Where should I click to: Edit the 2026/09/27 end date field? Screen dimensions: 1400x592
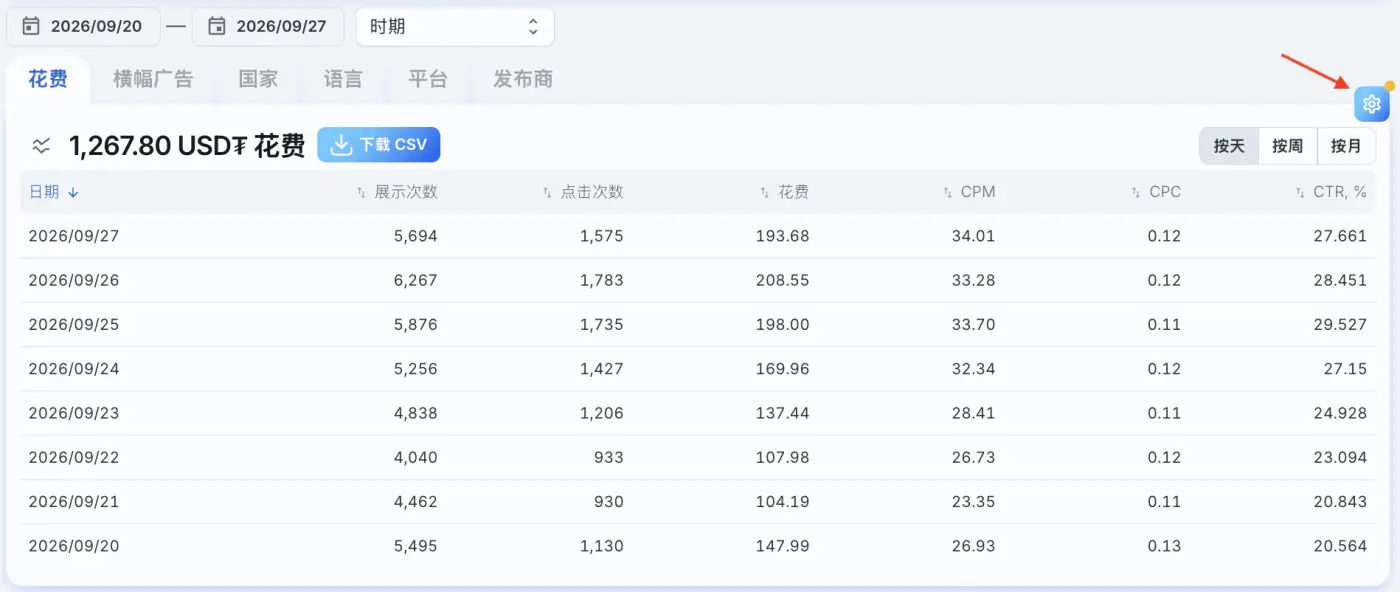point(268,27)
